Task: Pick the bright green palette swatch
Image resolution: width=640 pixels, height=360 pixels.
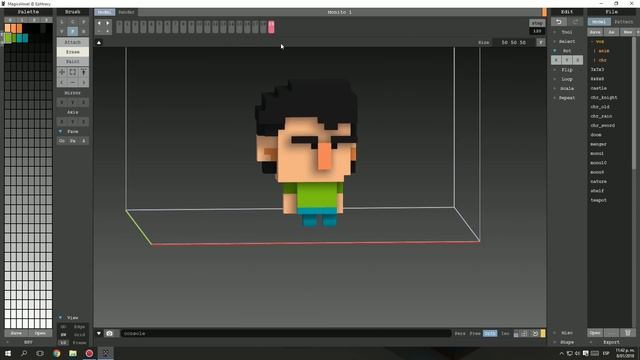Action: tap(8, 38)
